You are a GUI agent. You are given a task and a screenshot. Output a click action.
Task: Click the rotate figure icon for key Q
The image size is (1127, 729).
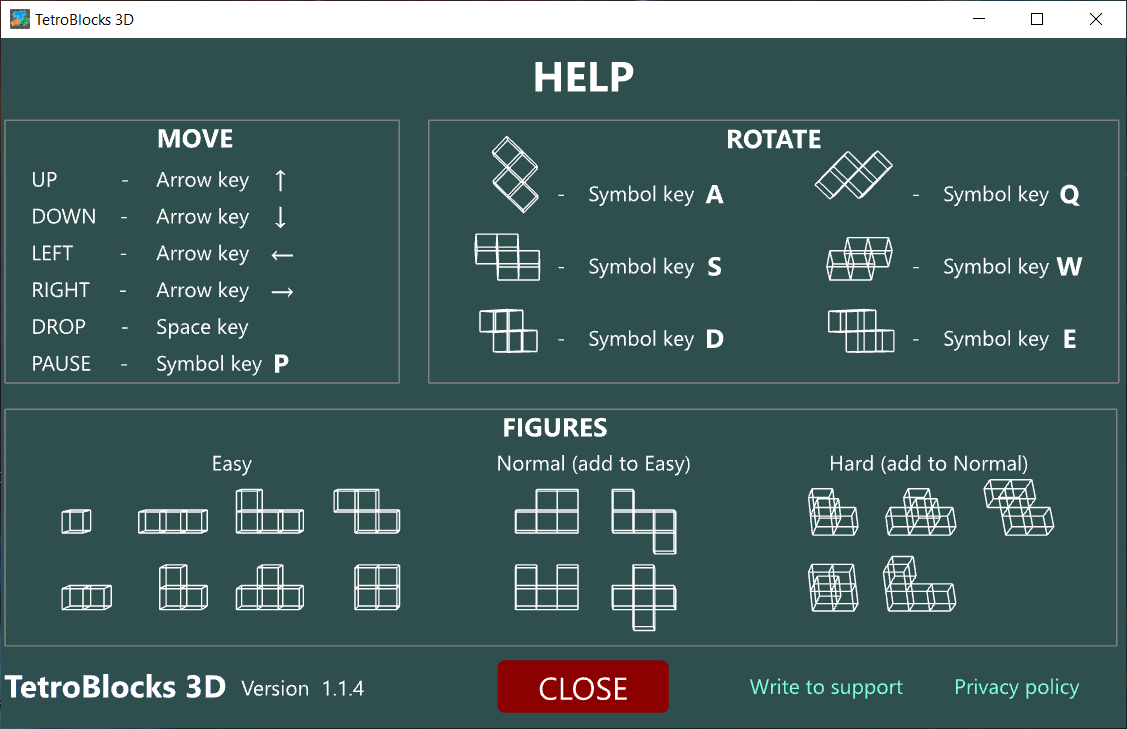coord(853,175)
